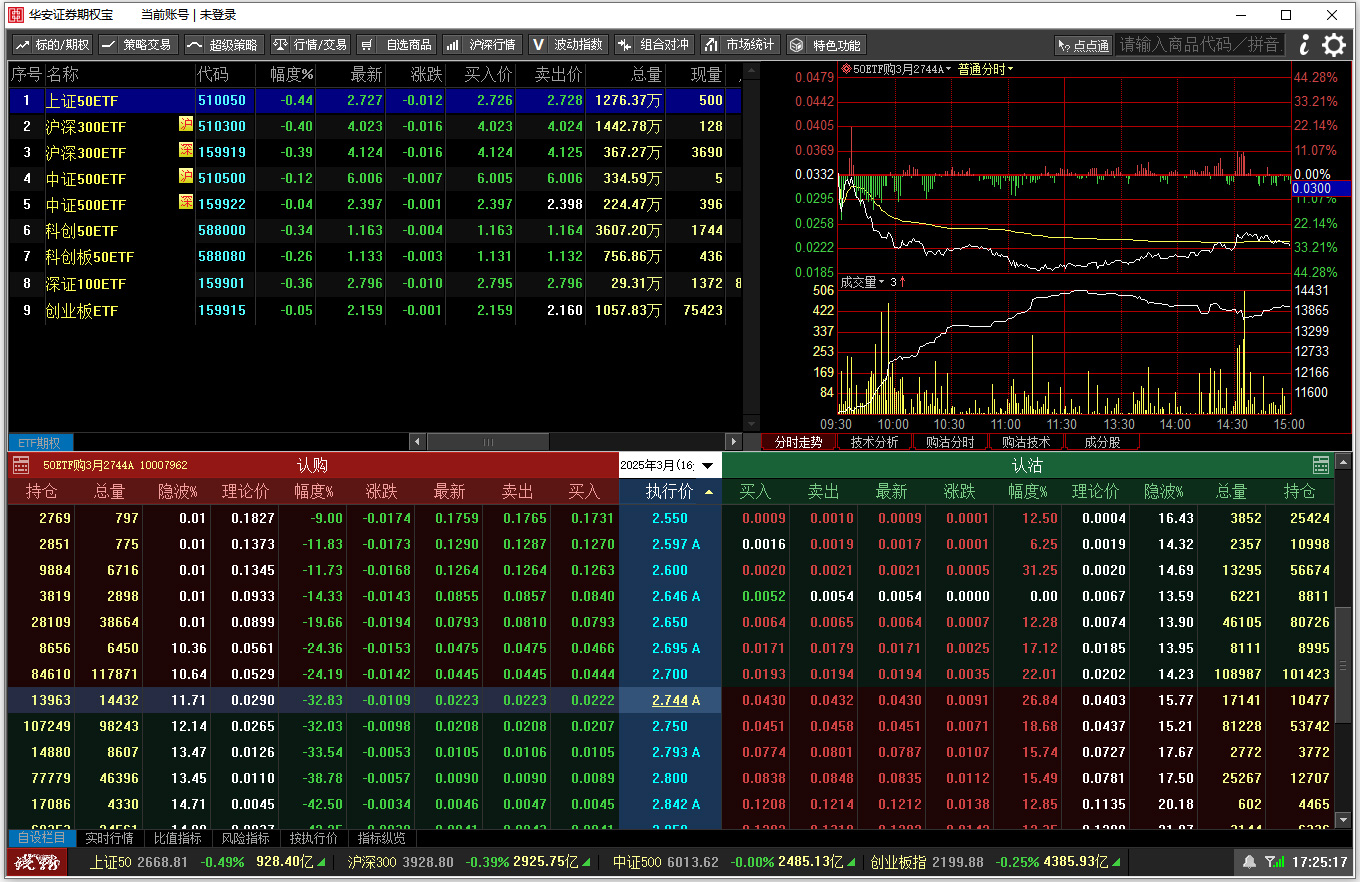Select the 科创板50ETF row
Viewport: 1360px width, 882px height.
(x=375, y=257)
